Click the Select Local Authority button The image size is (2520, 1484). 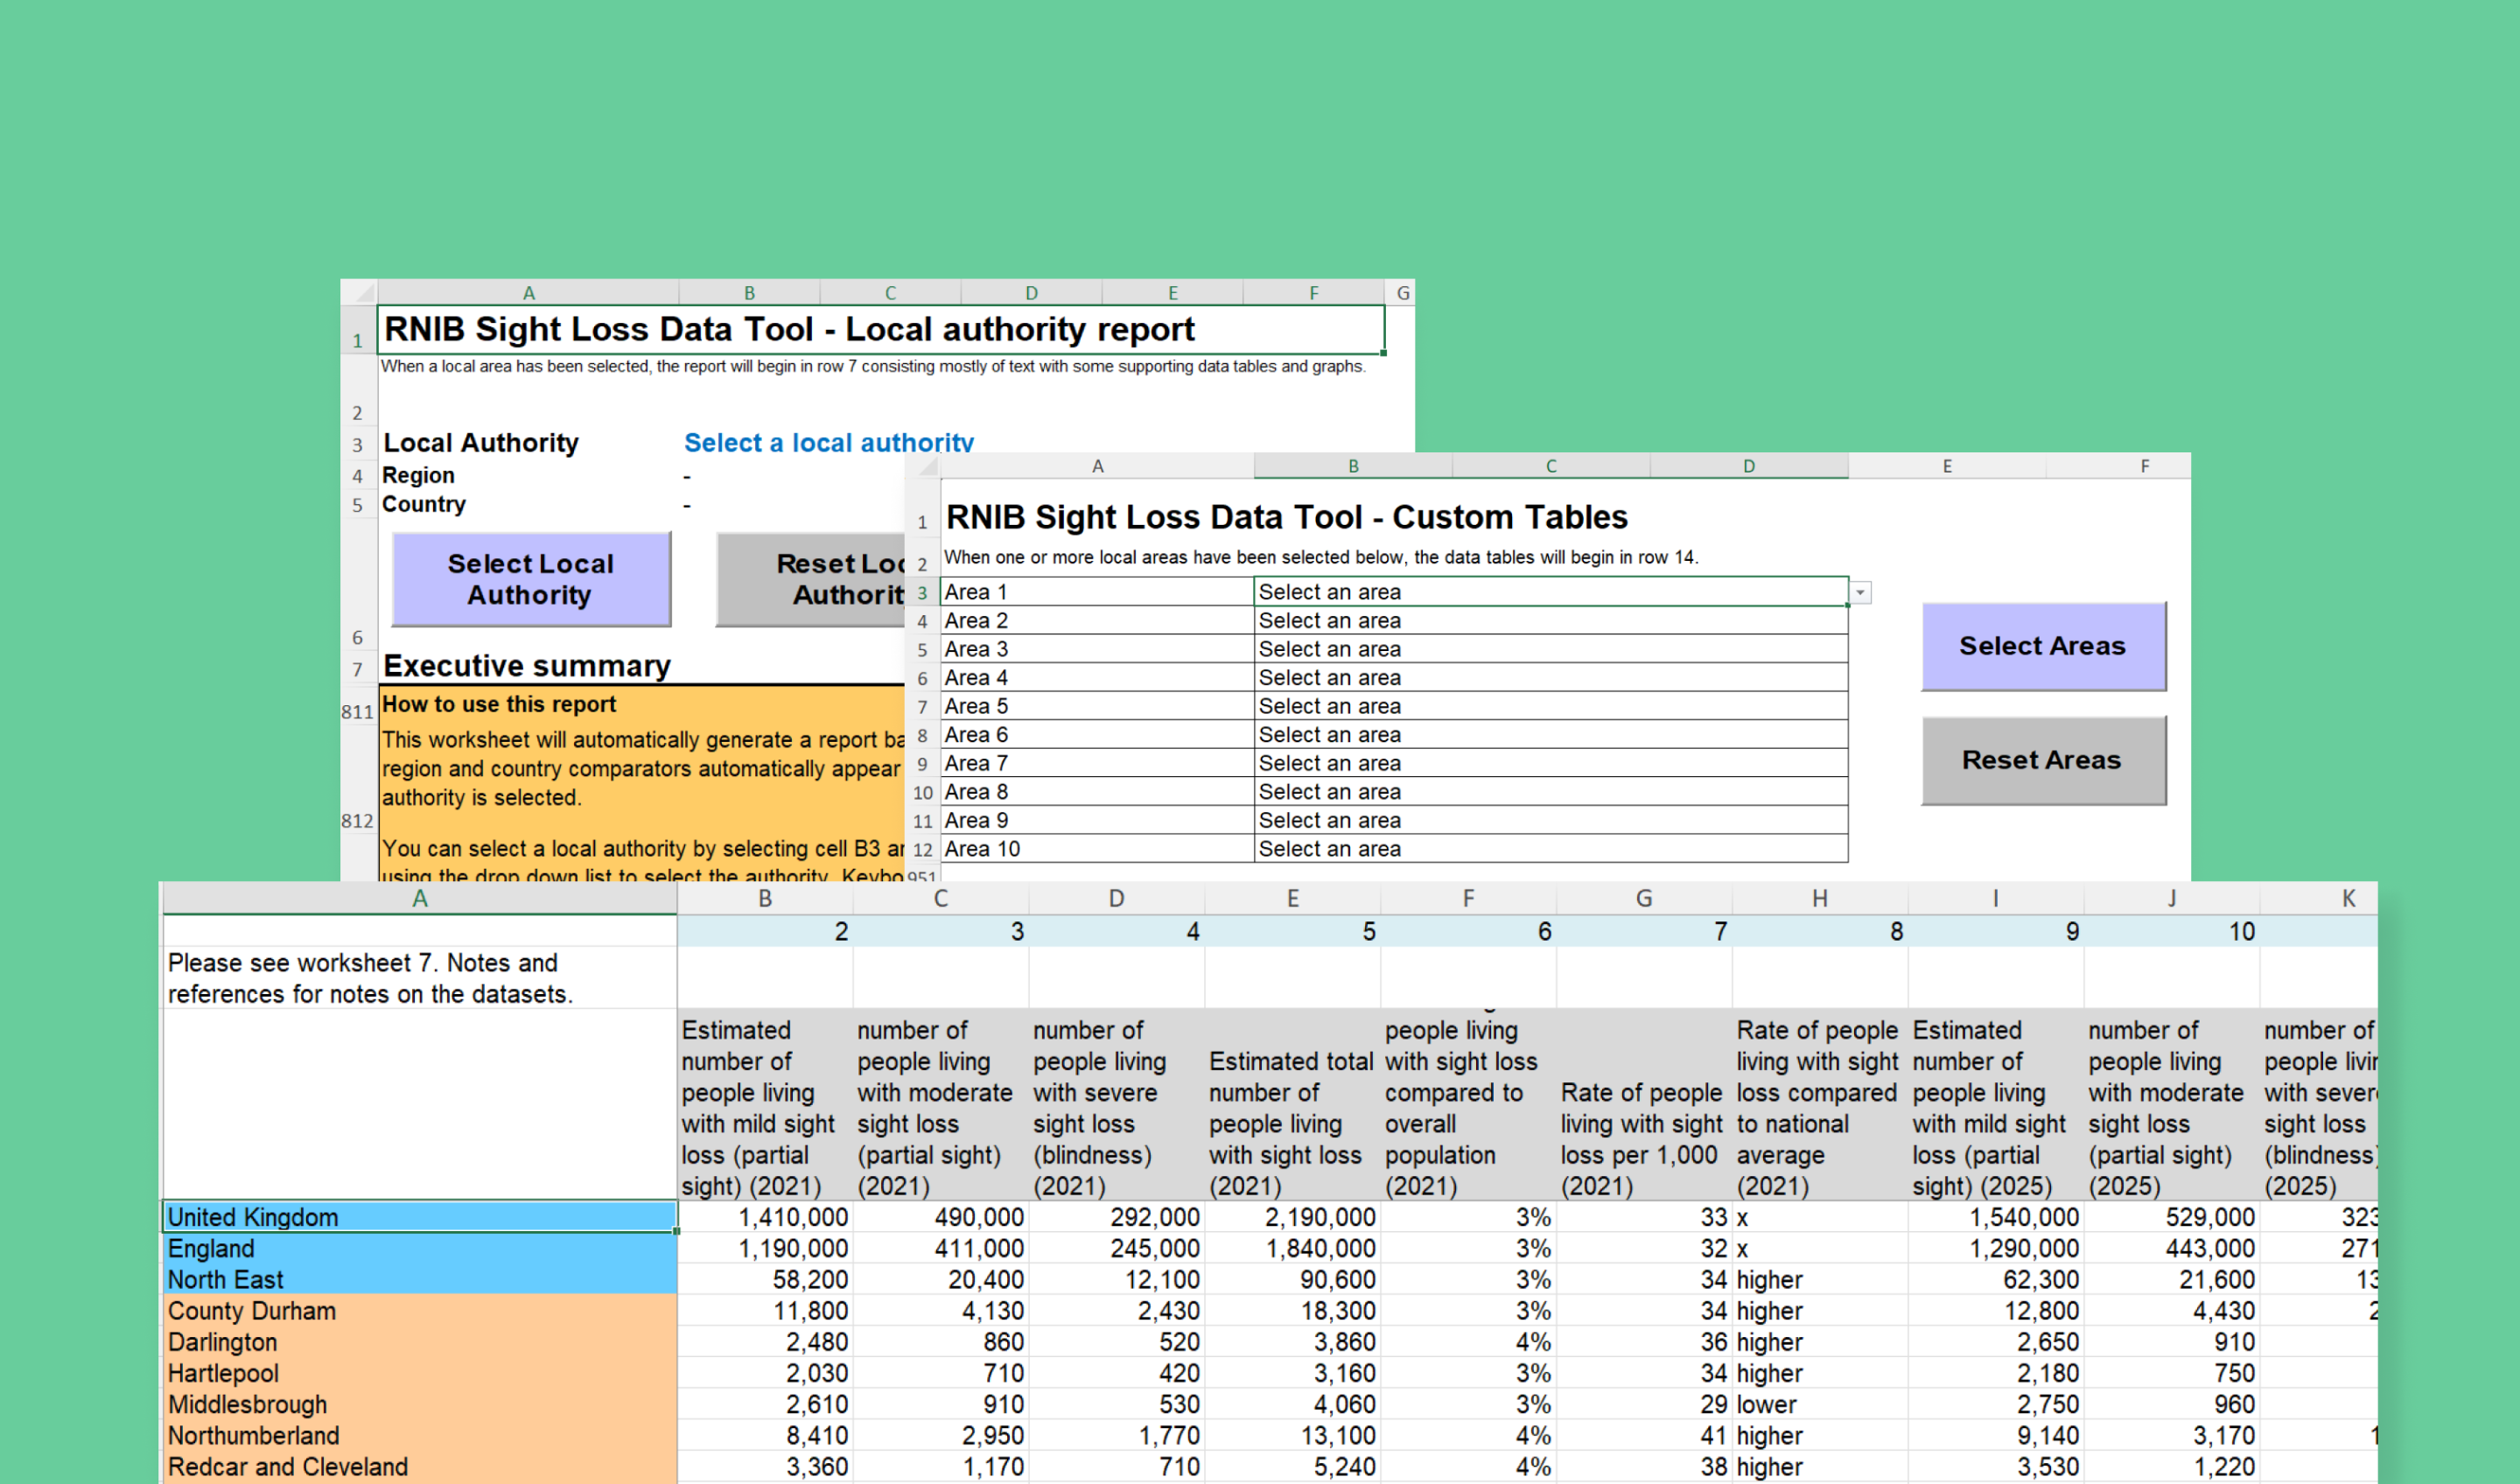531,579
